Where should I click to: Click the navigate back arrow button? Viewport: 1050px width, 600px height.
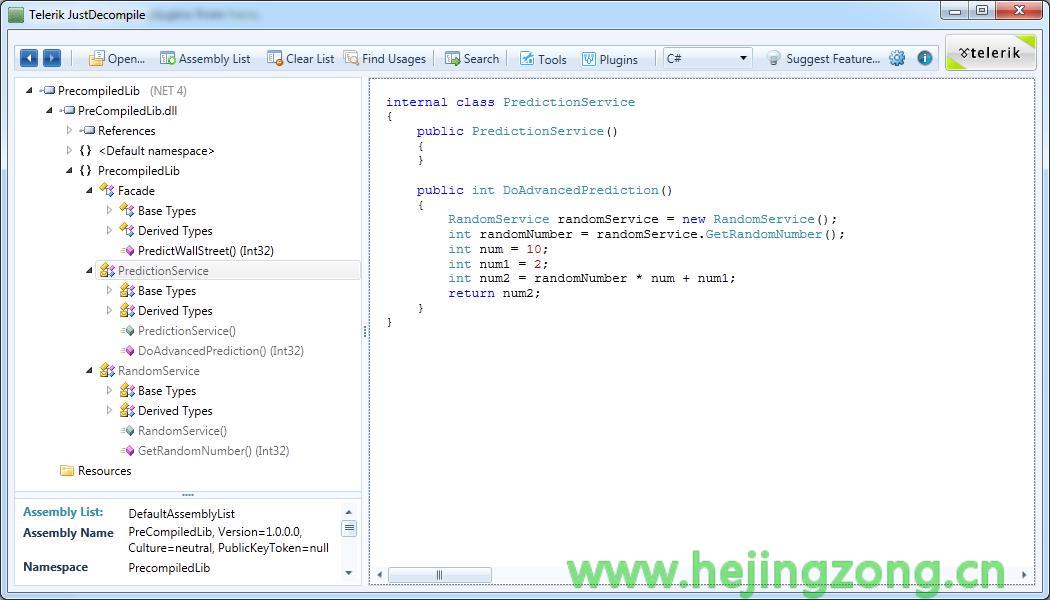click(x=29, y=59)
